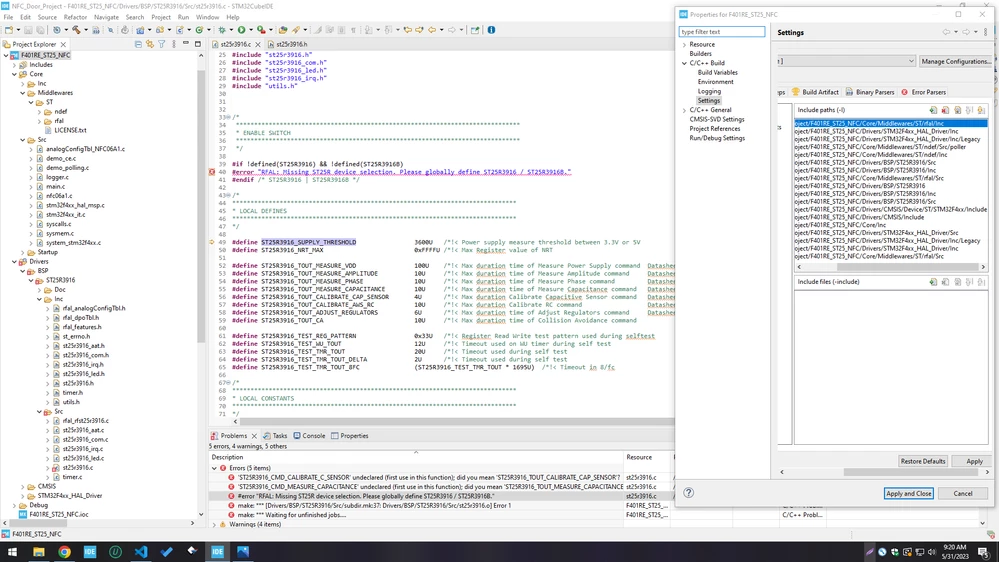The height and width of the screenshot is (562, 999).
Task: Click the green Run toolbar icon
Action: click(241, 30)
